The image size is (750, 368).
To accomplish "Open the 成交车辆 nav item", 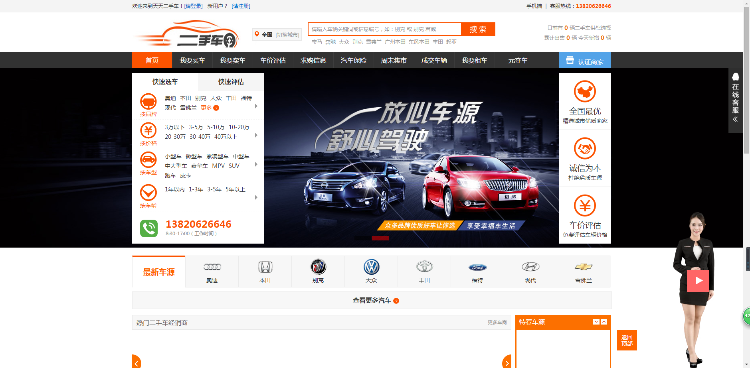I will click(434, 61).
